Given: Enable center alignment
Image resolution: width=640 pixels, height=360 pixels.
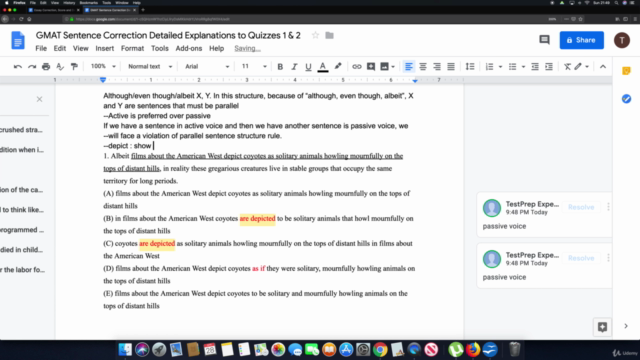Looking at the screenshot, I should tap(423, 67).
